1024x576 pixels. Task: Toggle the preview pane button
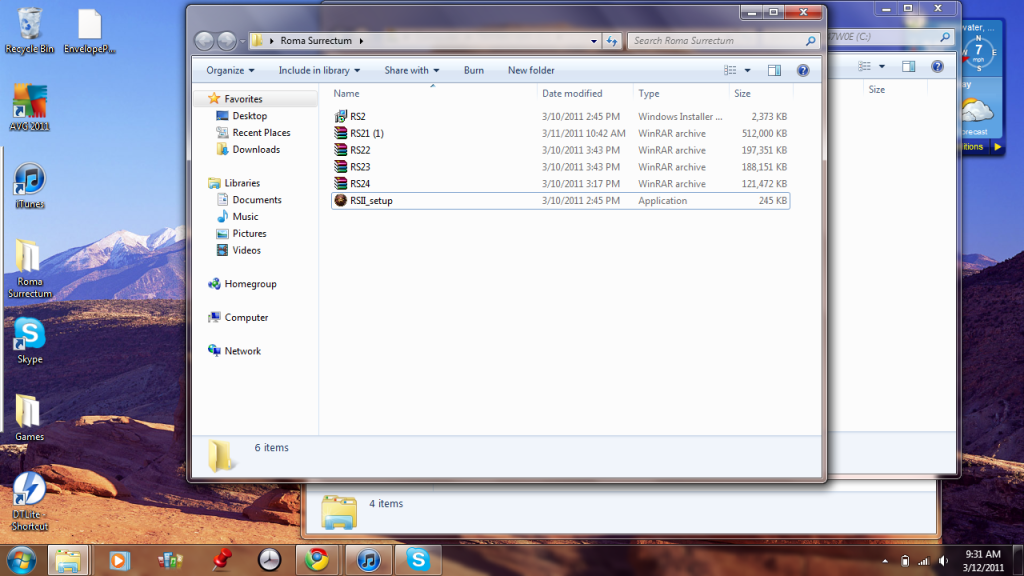point(774,71)
